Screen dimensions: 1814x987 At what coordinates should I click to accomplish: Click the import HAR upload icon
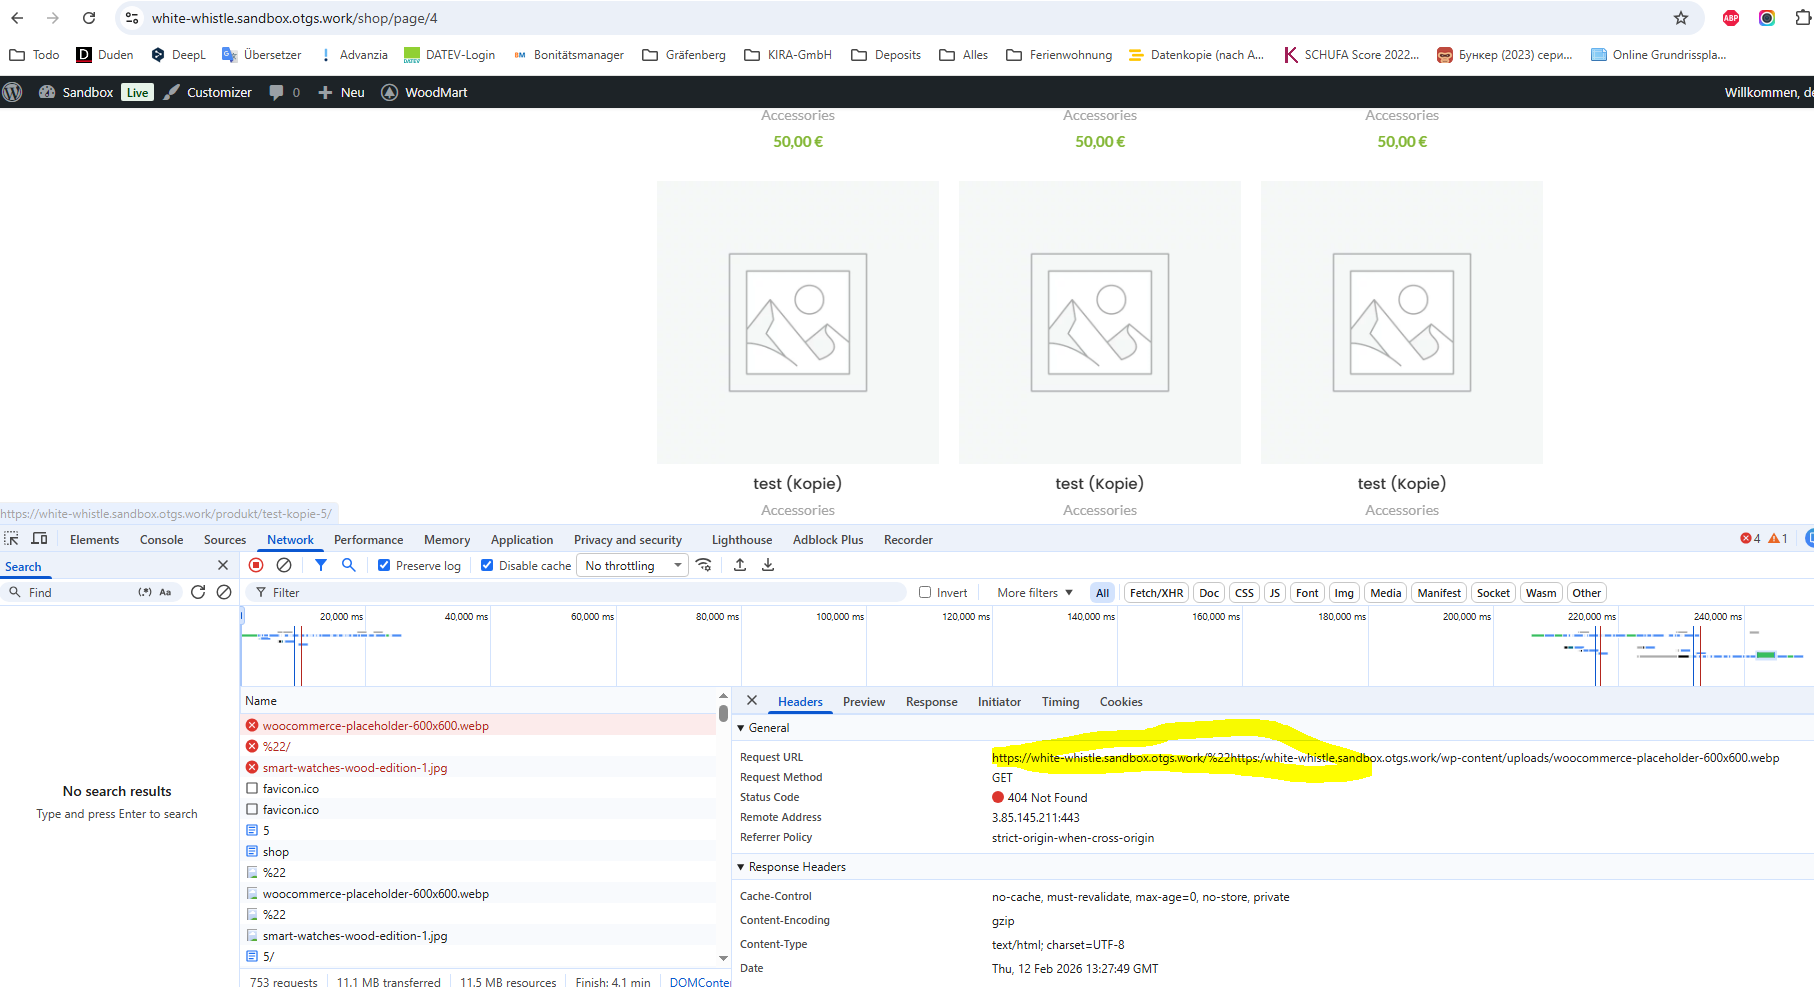[740, 565]
